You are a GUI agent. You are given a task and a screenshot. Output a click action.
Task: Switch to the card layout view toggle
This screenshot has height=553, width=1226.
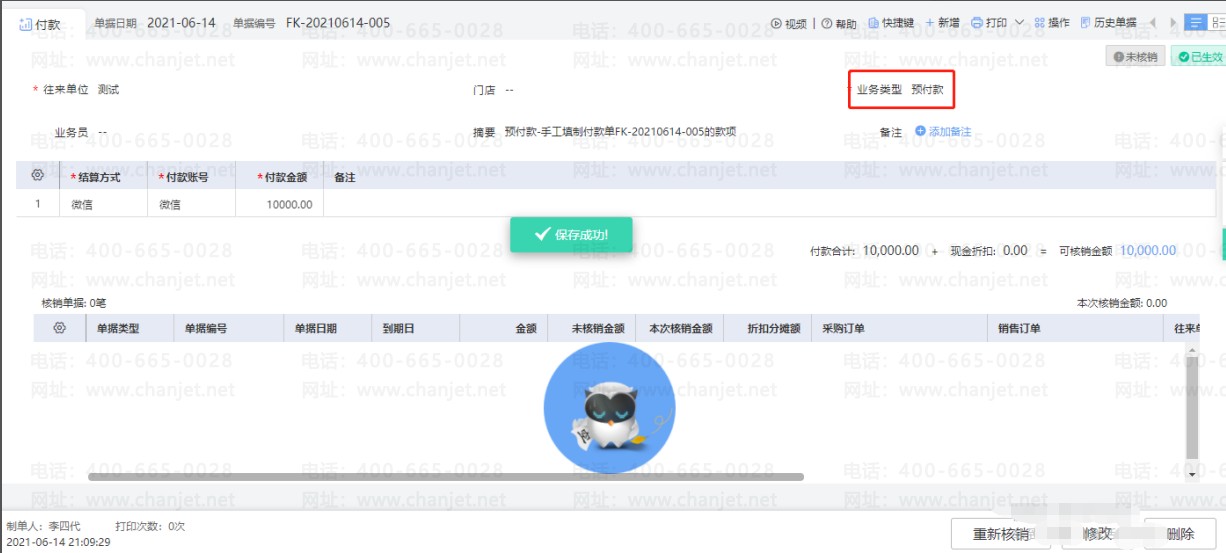(x=1217, y=22)
